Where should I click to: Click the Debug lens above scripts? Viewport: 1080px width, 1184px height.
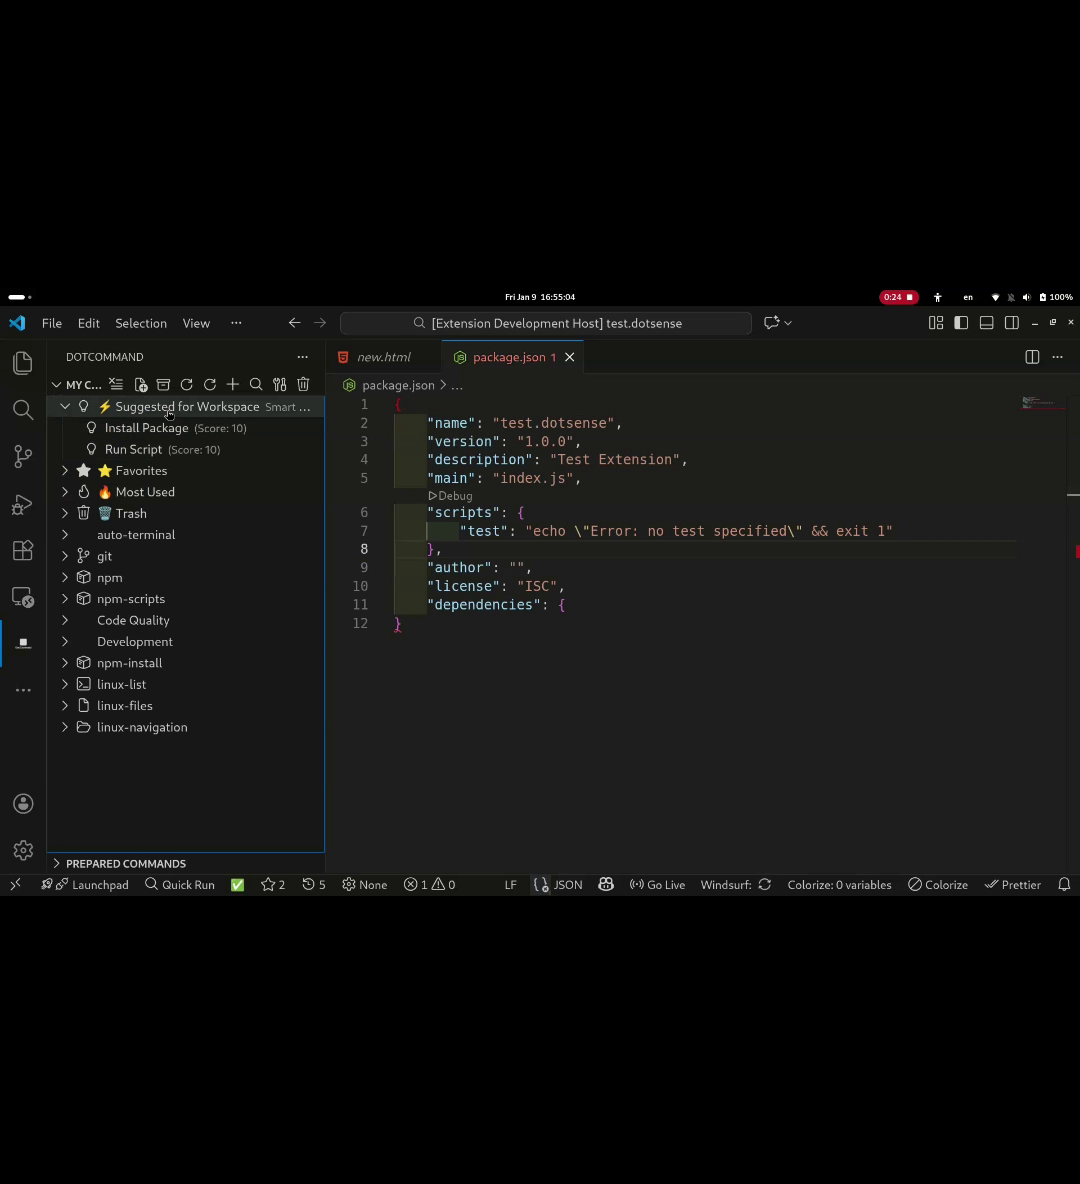click(450, 495)
